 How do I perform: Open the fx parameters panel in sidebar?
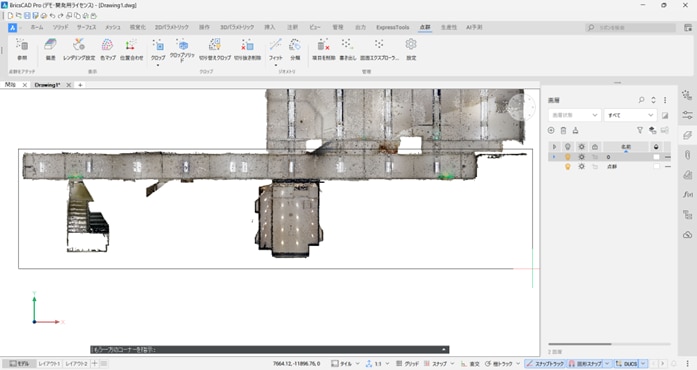coord(687,194)
